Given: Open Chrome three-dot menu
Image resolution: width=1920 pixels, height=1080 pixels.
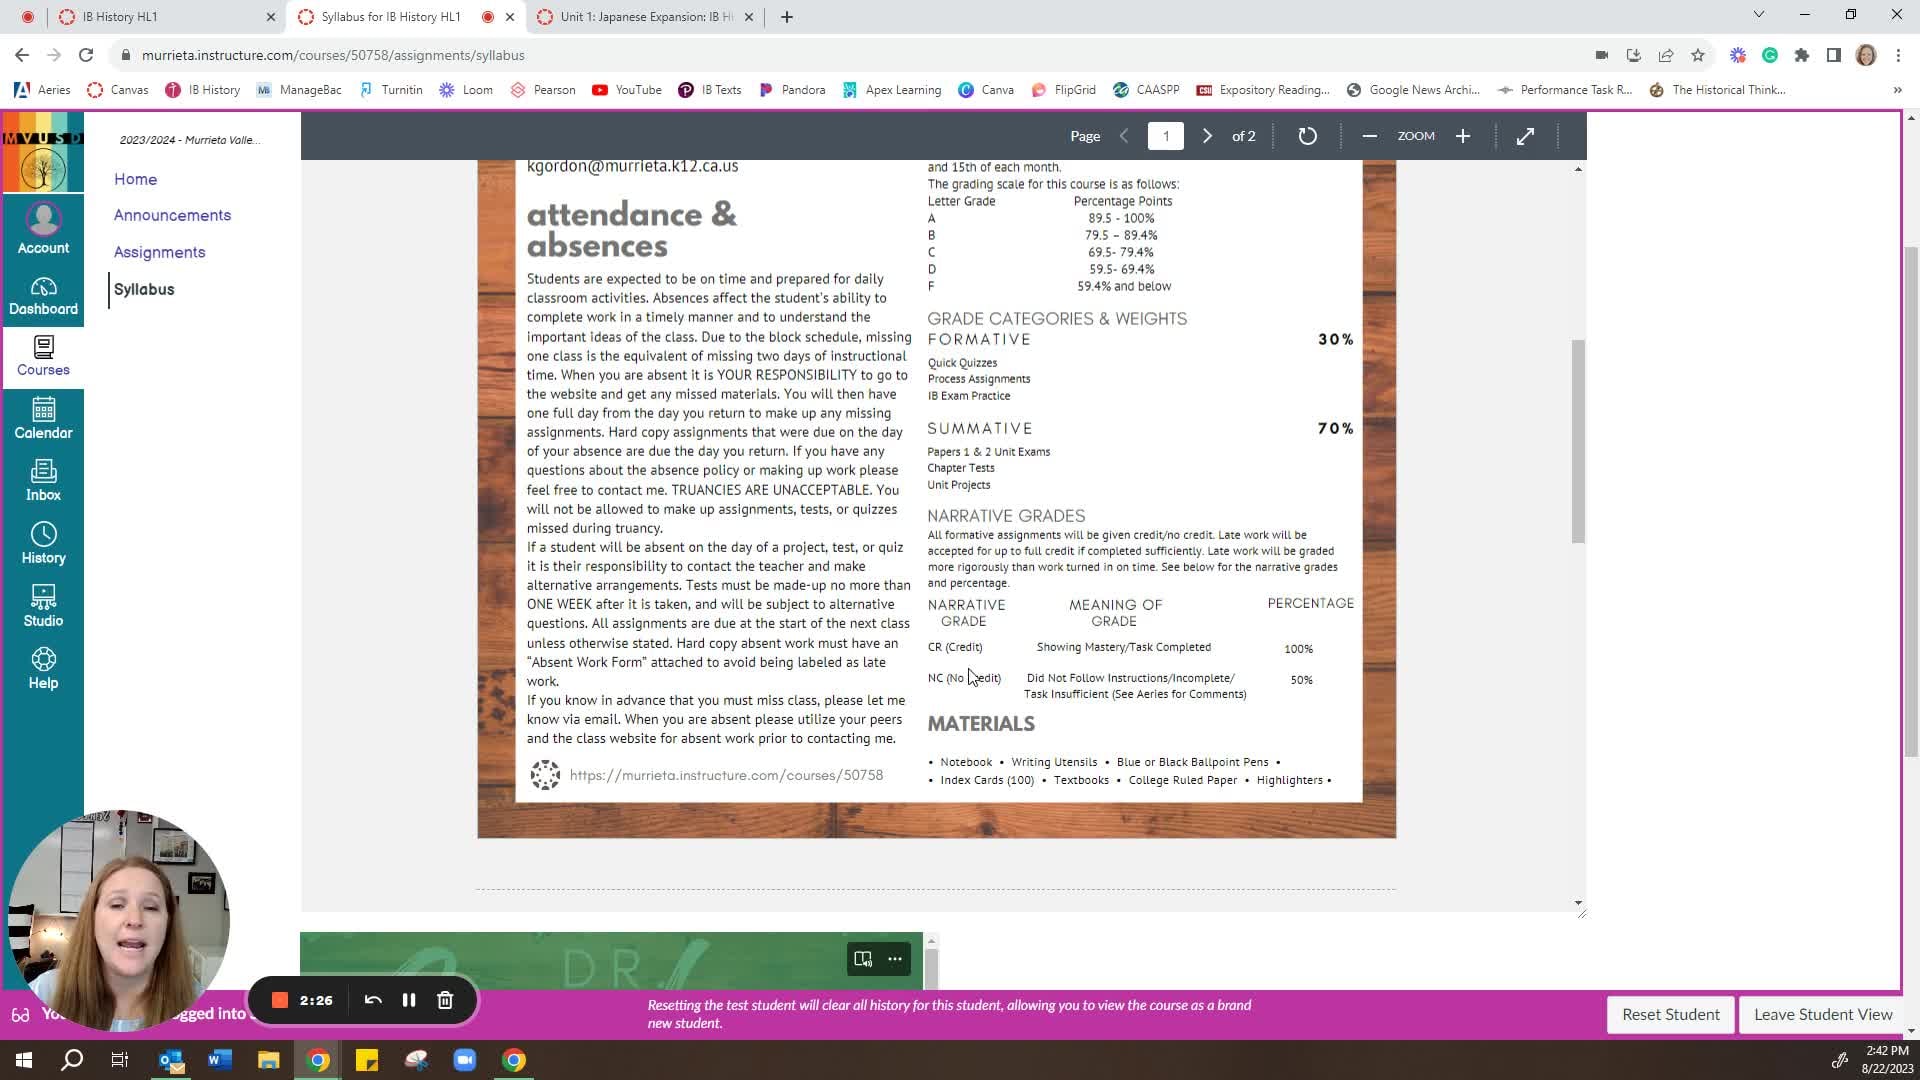Looking at the screenshot, I should [1898, 55].
